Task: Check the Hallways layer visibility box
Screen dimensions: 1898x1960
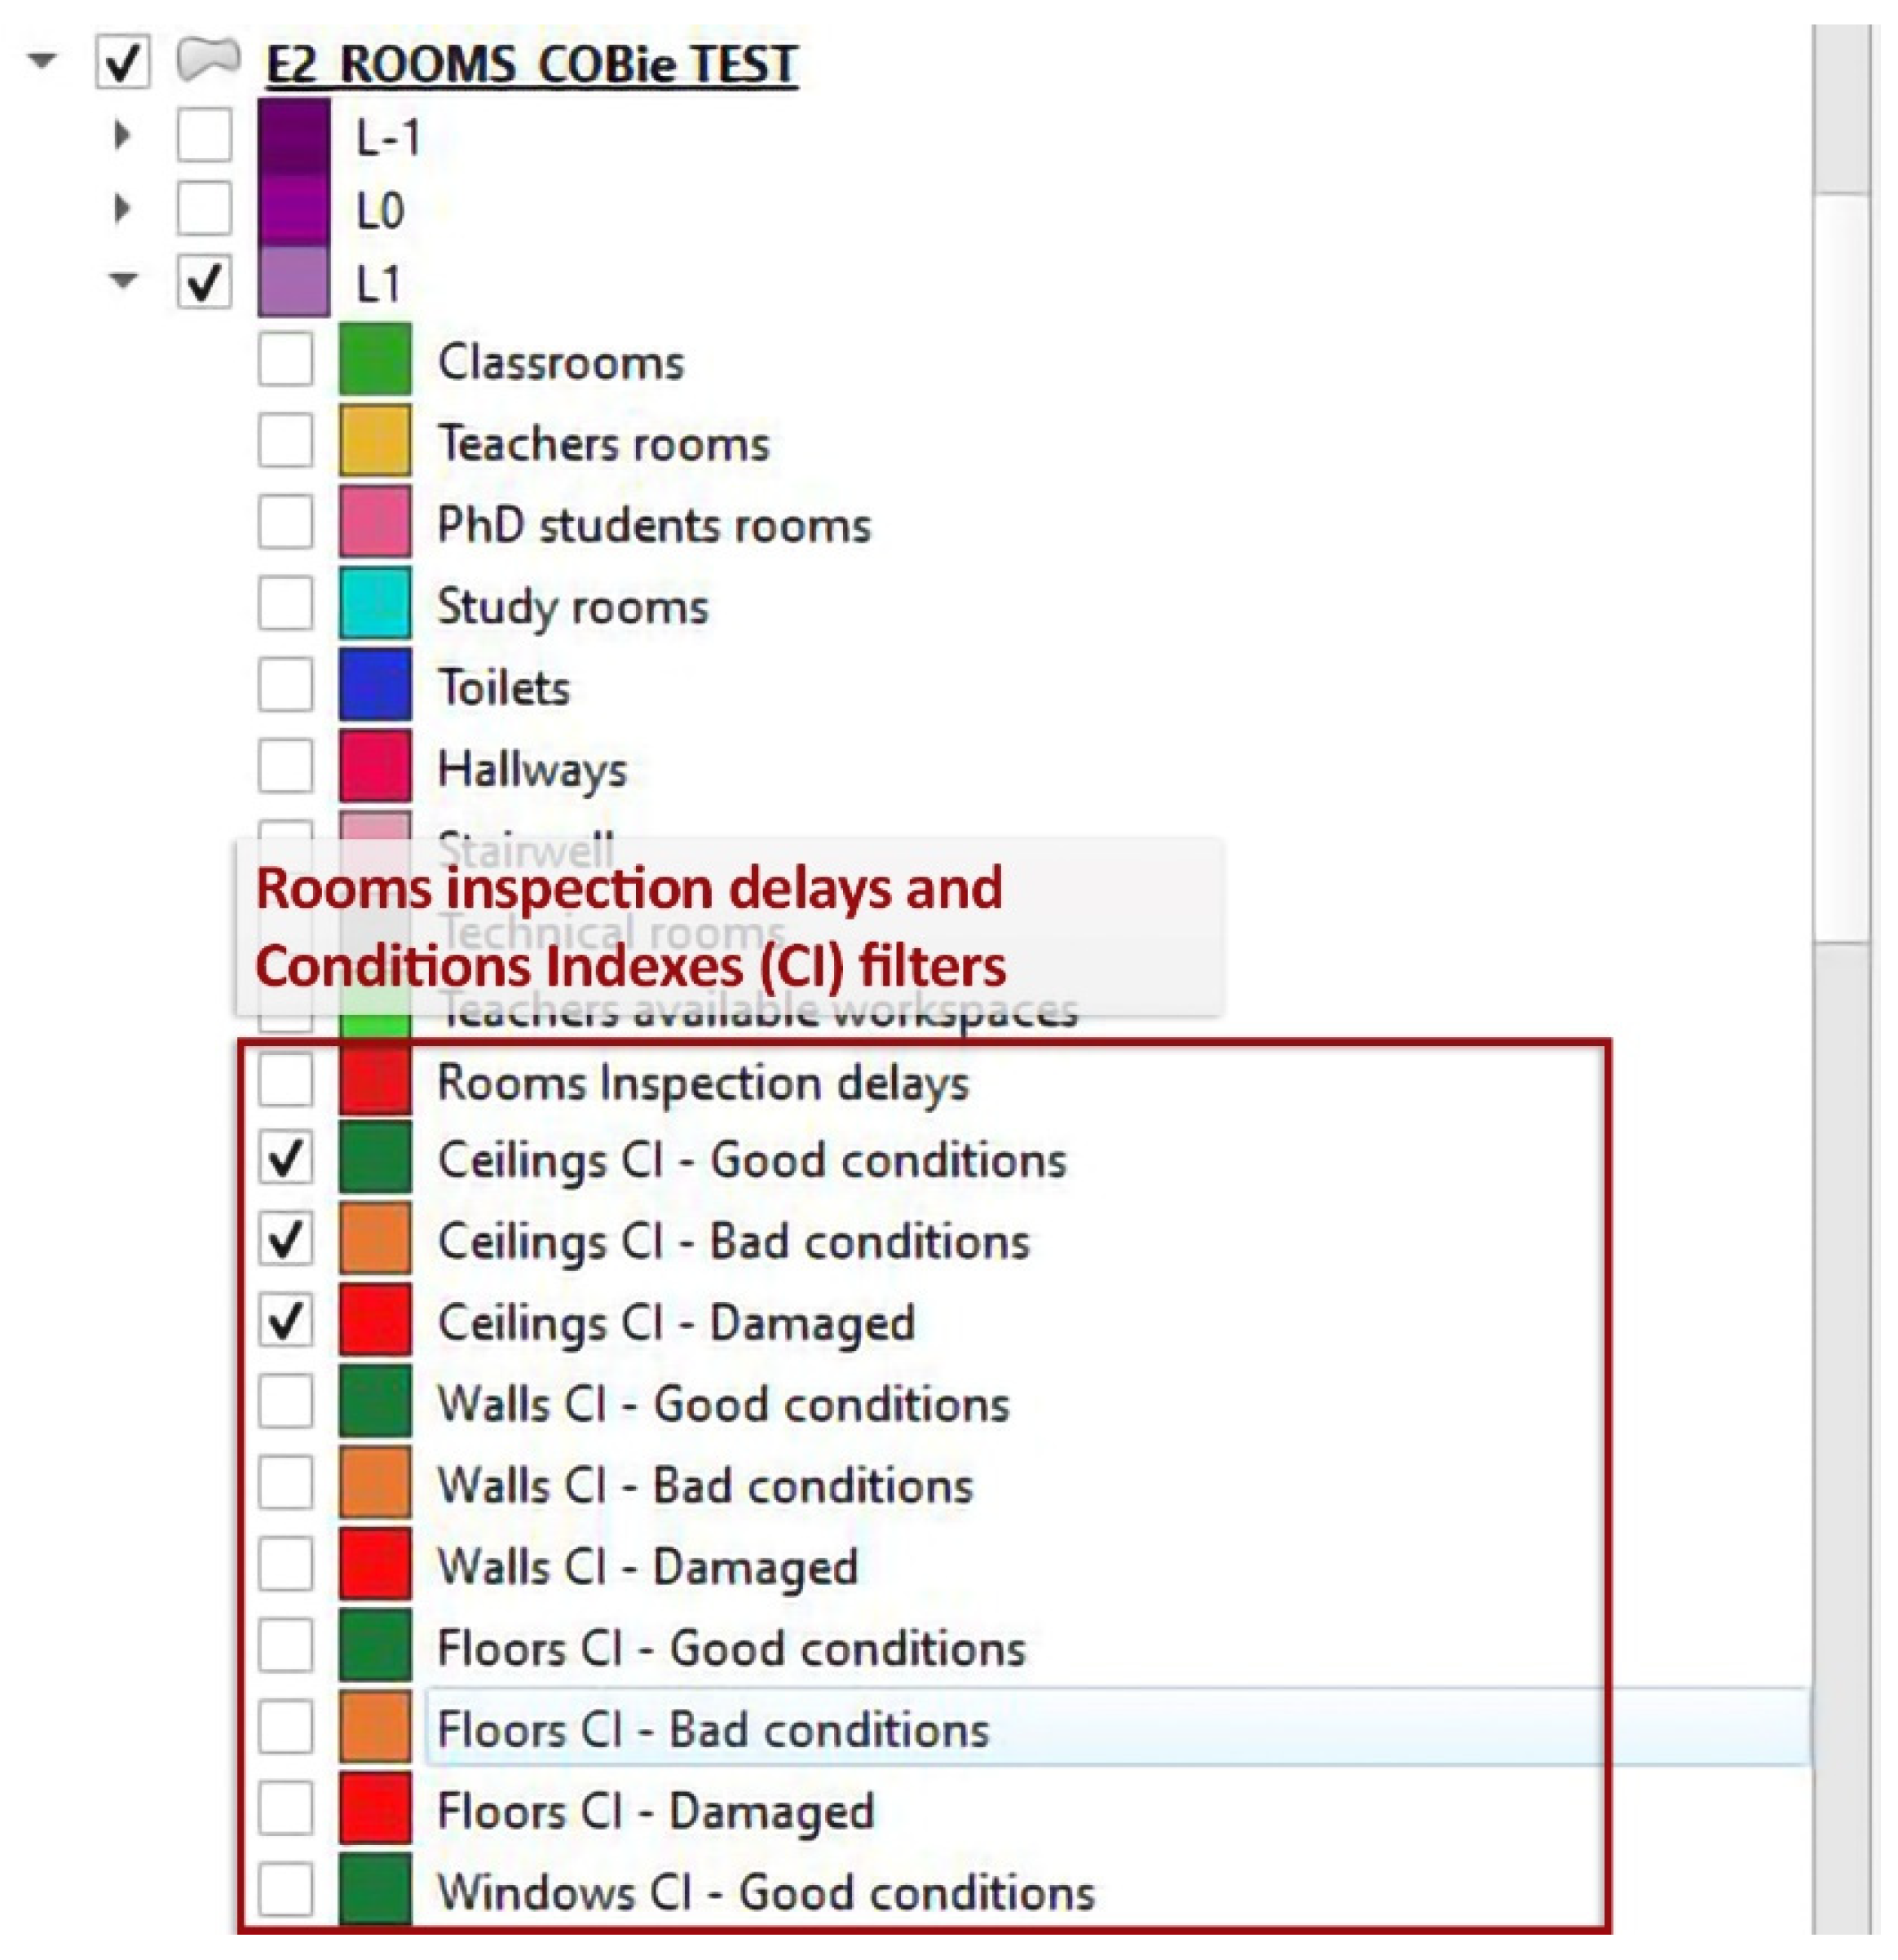Action: pyautogui.click(x=286, y=767)
